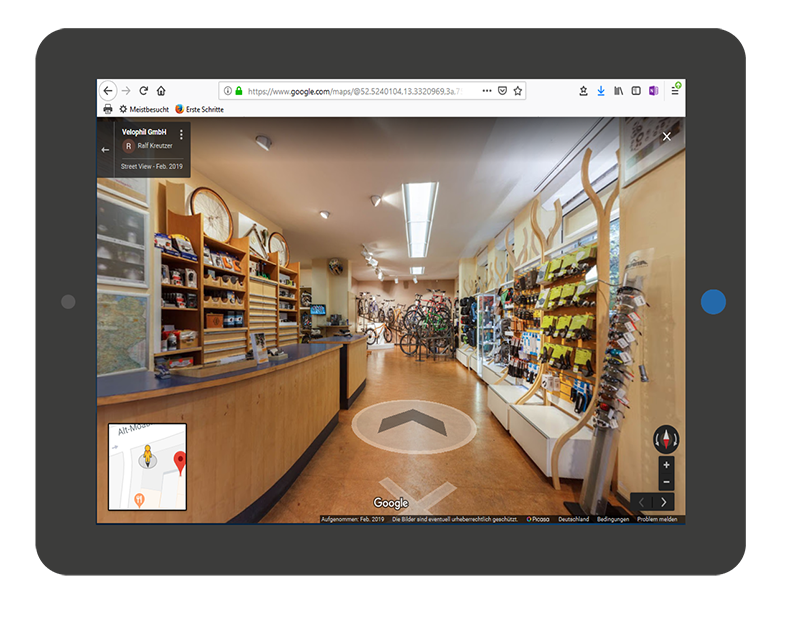Viewport: 800px width, 632px height.
Task: Go back with arrow beside Velophil GmbH
Action: click(105, 150)
